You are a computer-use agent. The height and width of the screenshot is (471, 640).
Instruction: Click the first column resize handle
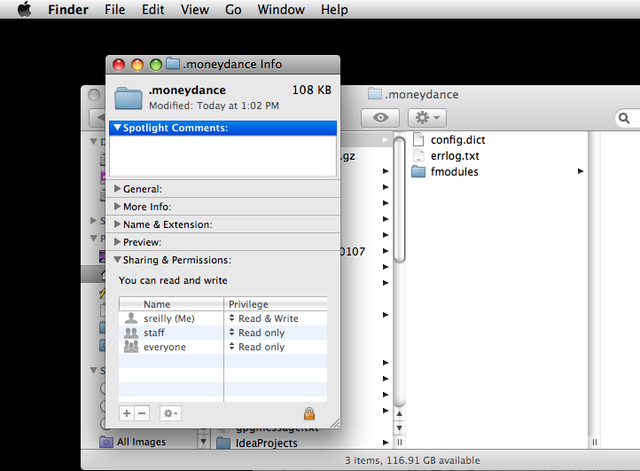(400, 442)
